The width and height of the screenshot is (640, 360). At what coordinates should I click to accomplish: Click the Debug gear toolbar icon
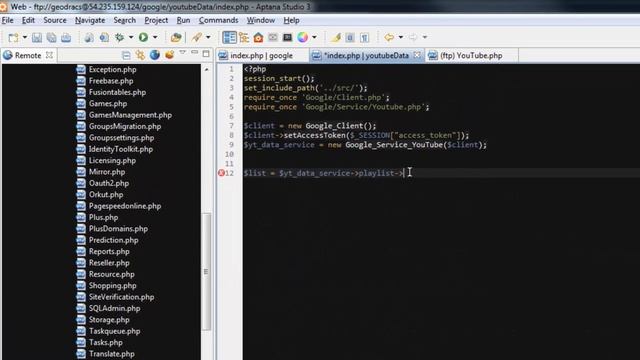pyautogui.click(x=120, y=38)
